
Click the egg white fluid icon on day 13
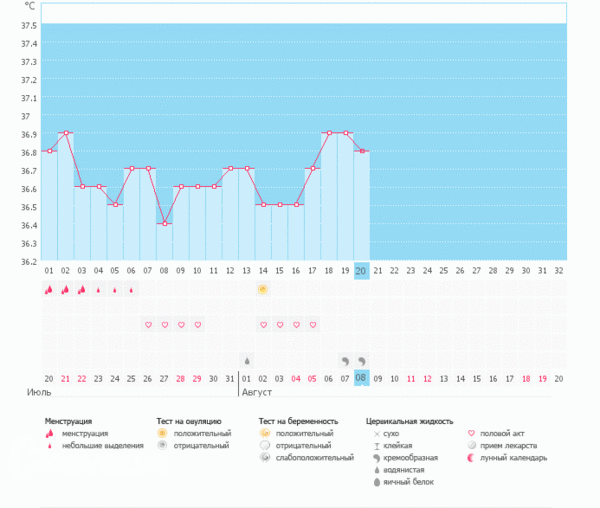246,360
